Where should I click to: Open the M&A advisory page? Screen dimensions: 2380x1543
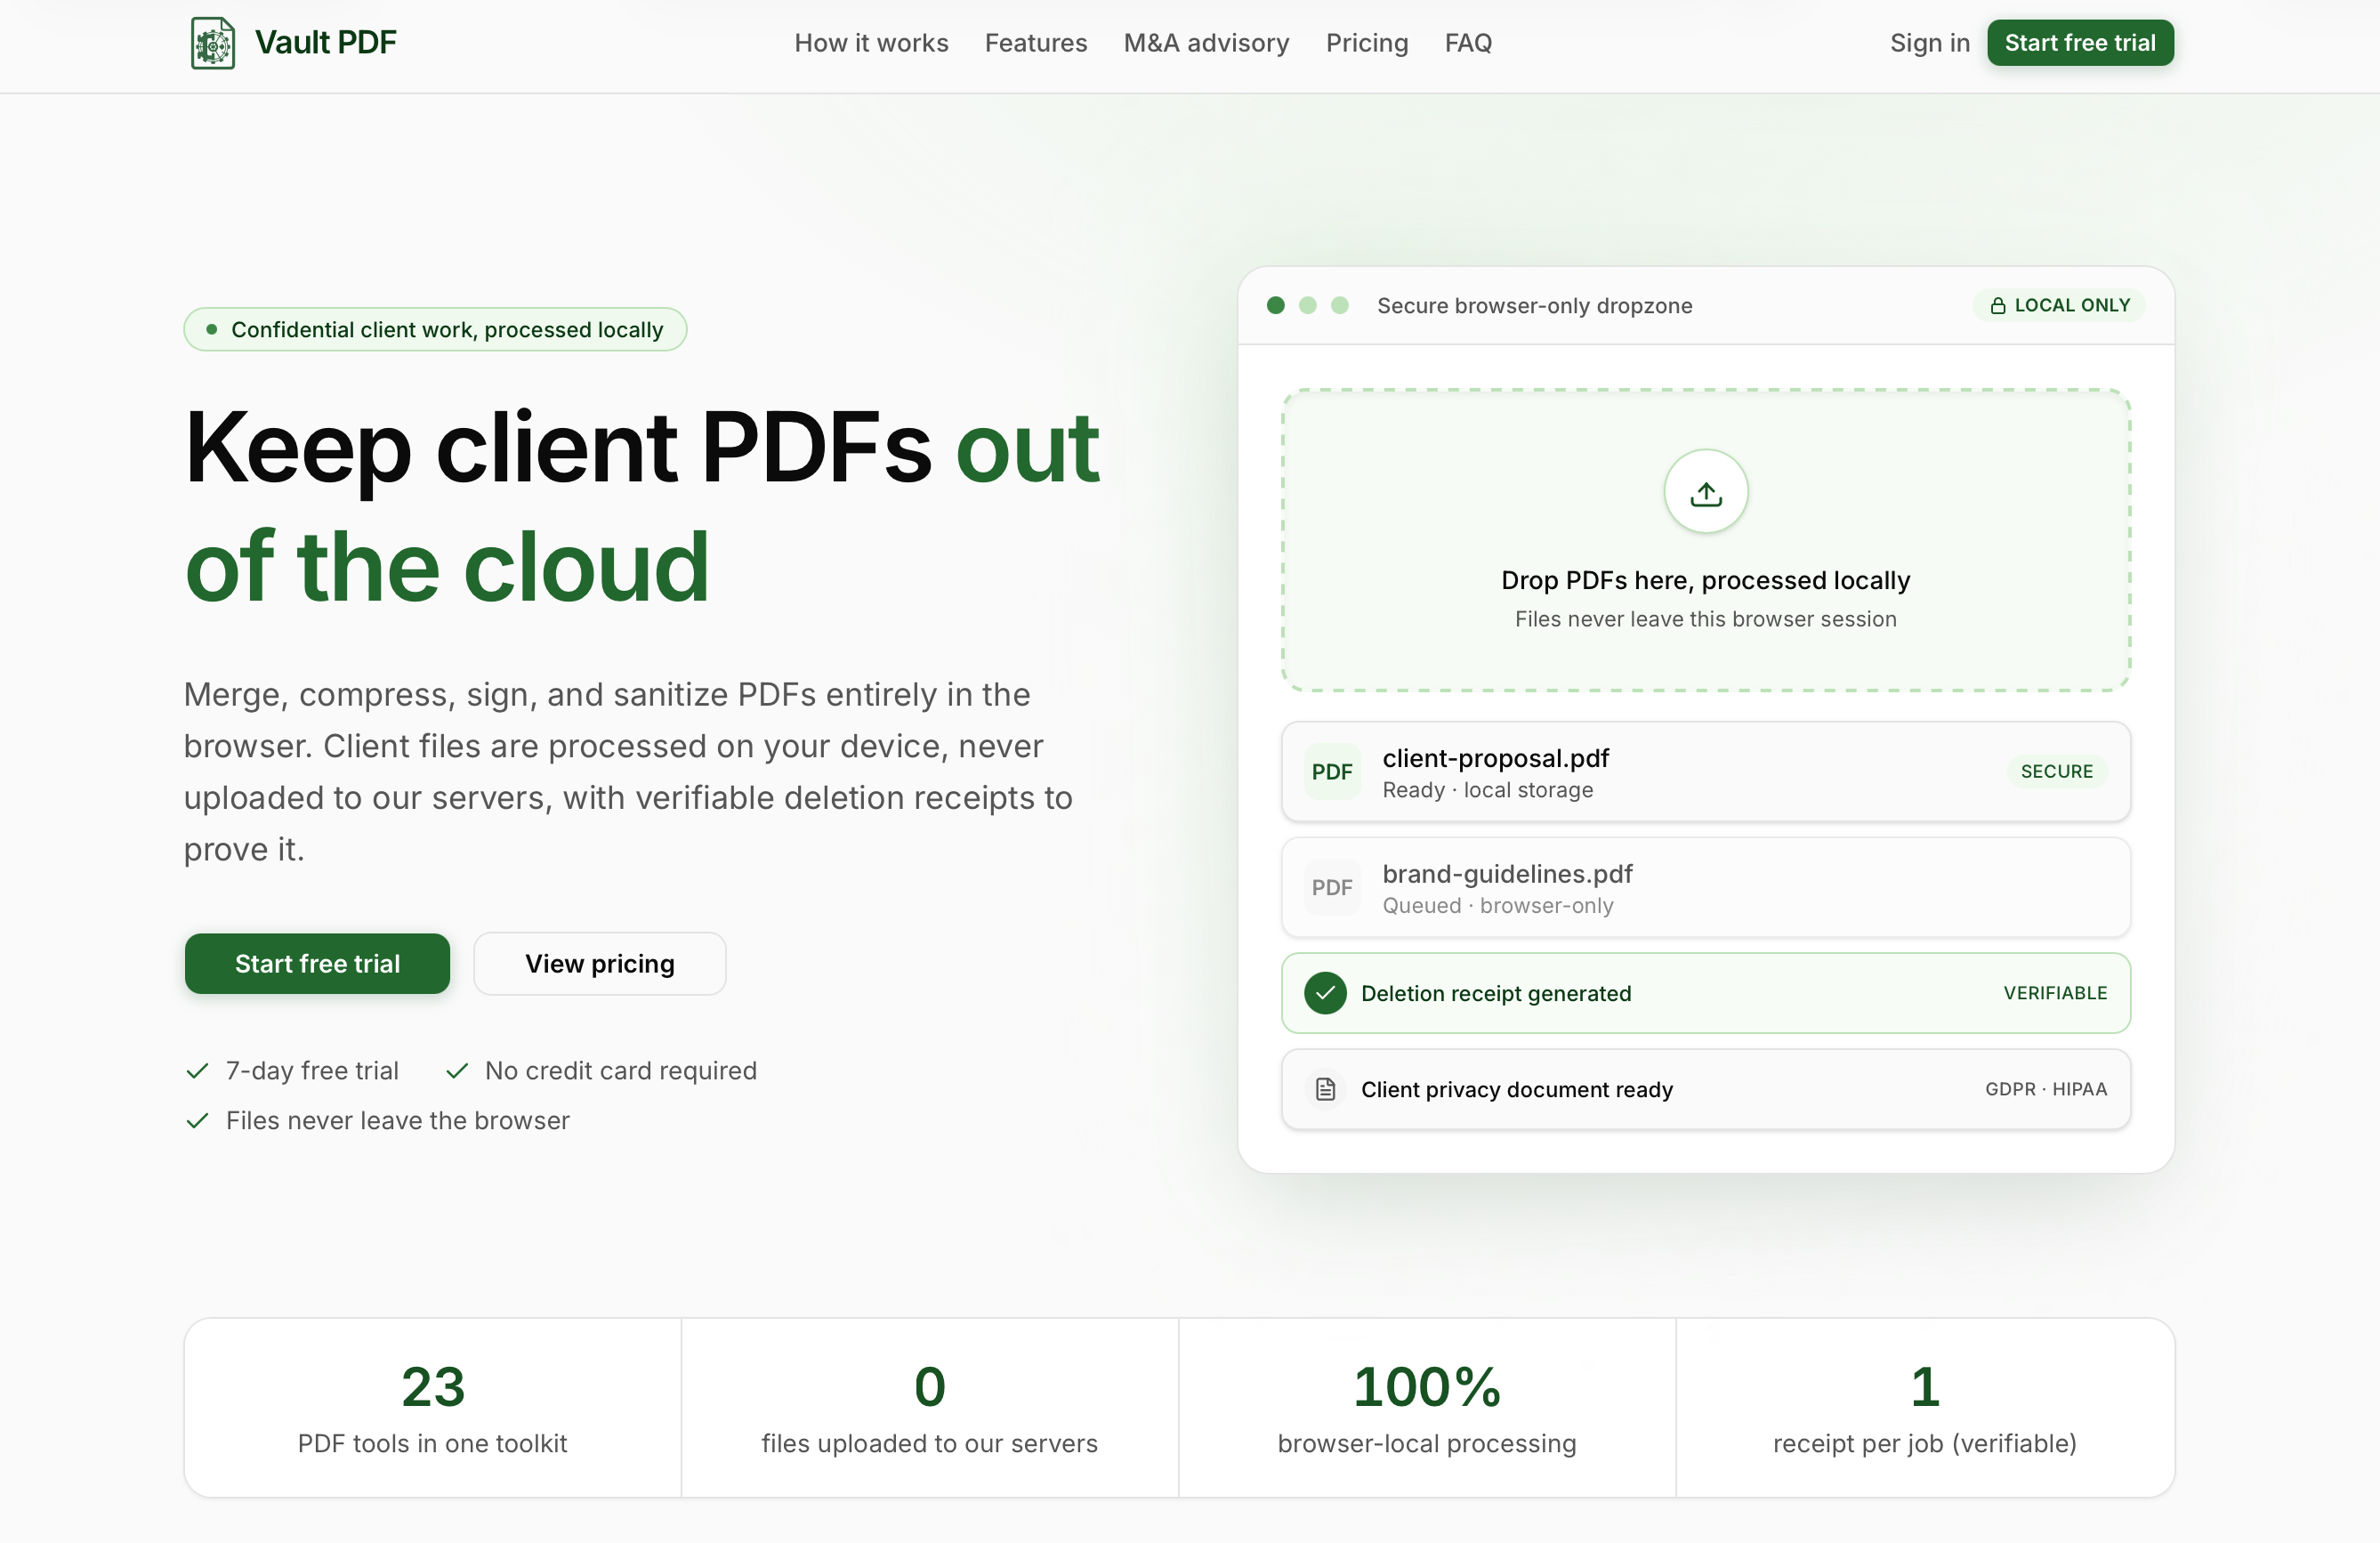pos(1206,43)
